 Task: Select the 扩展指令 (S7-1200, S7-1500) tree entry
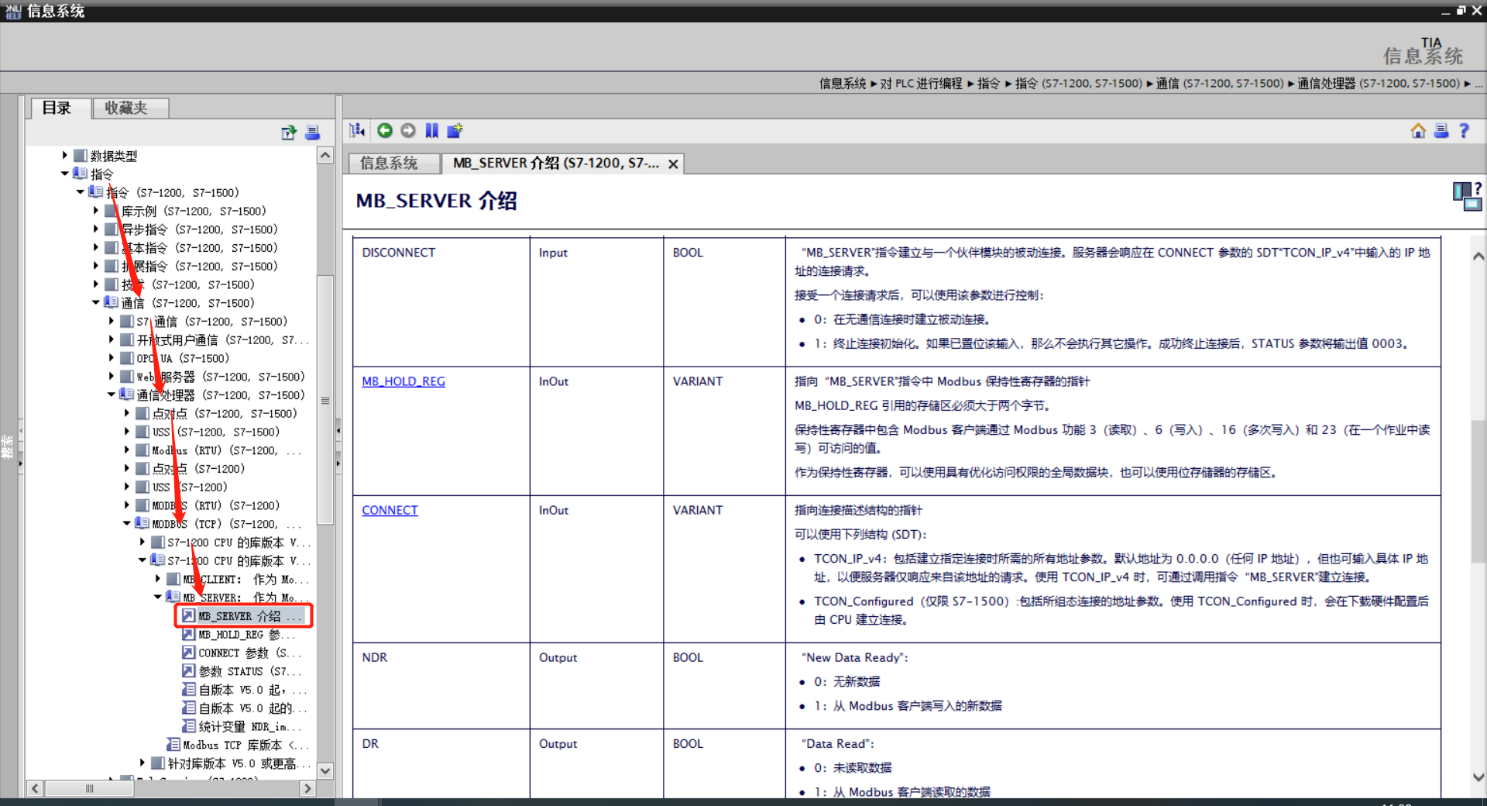coord(199,266)
